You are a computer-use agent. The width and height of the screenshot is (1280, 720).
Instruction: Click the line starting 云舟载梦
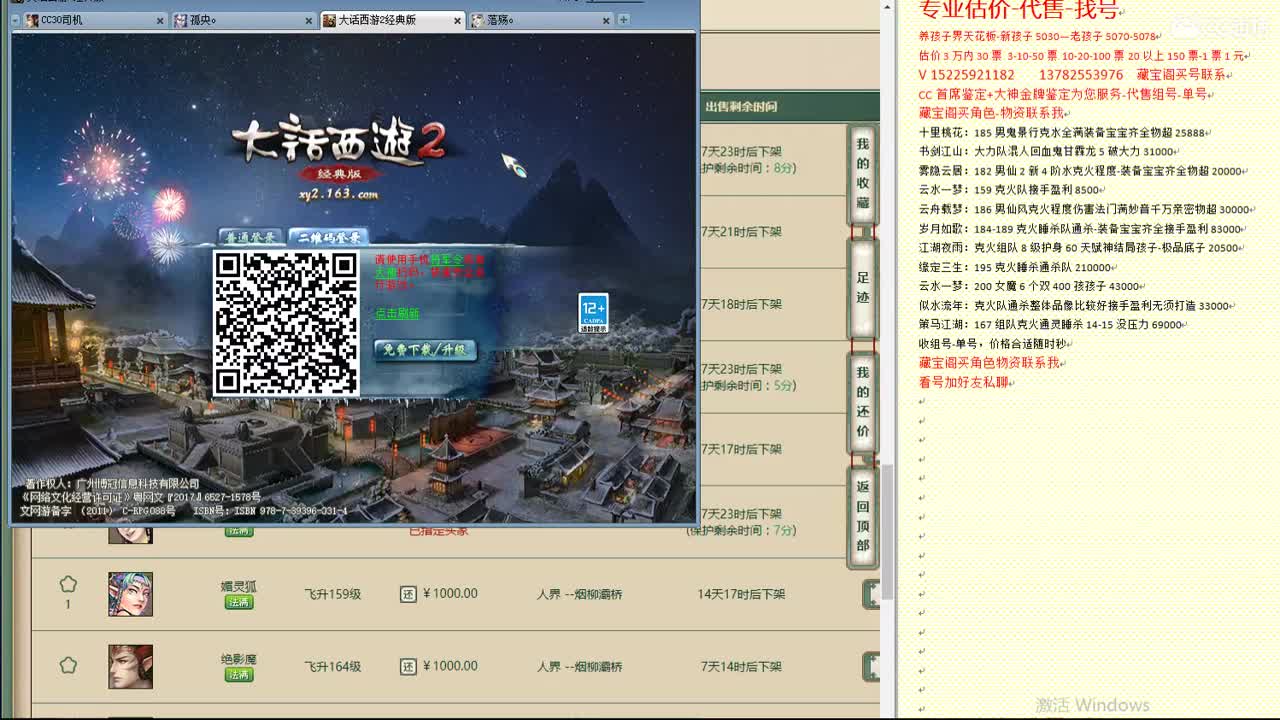click(x=1085, y=209)
